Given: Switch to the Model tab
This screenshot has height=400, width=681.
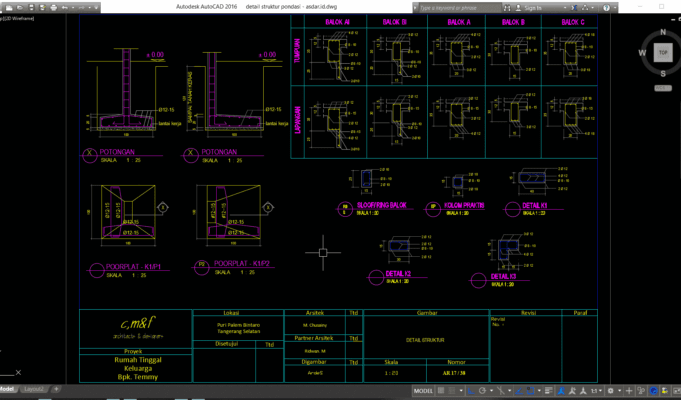Looking at the screenshot, I should (7, 389).
